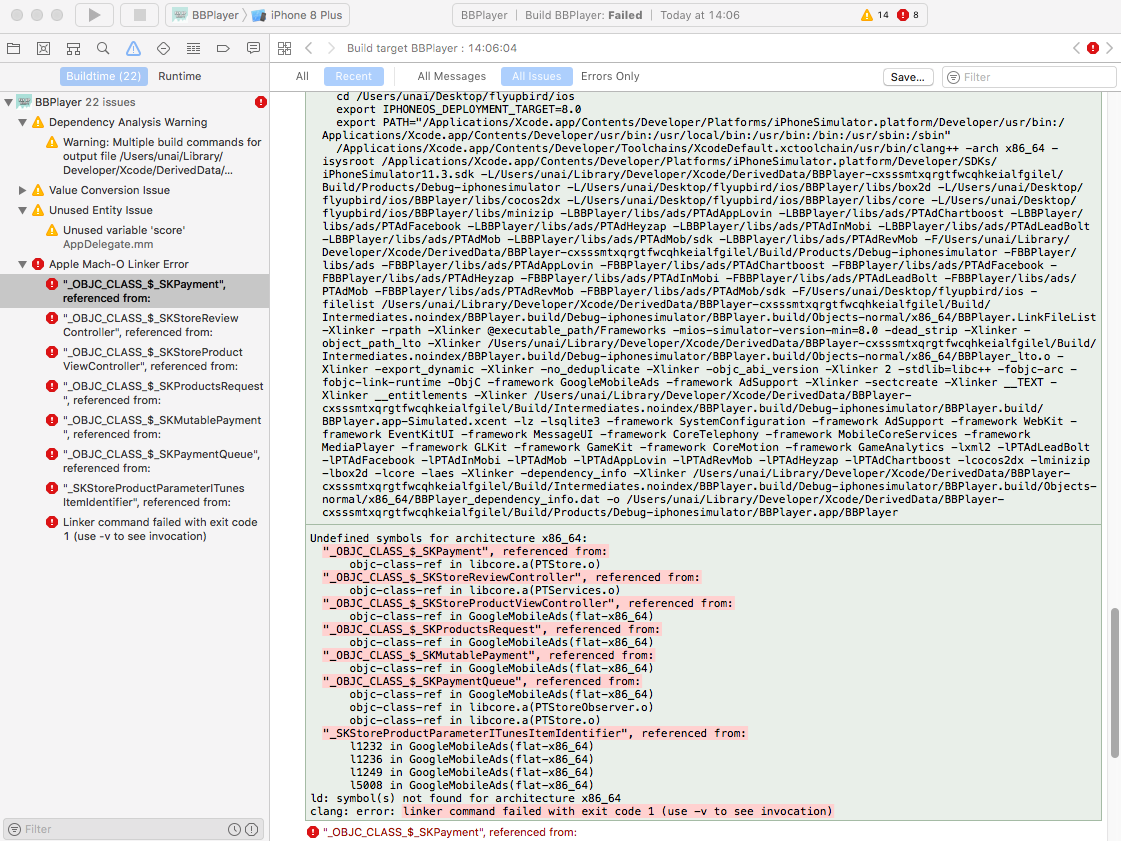Screen dimensions: 1121x841
Task: Click the build log vertical scrollbar
Action: (1114, 683)
